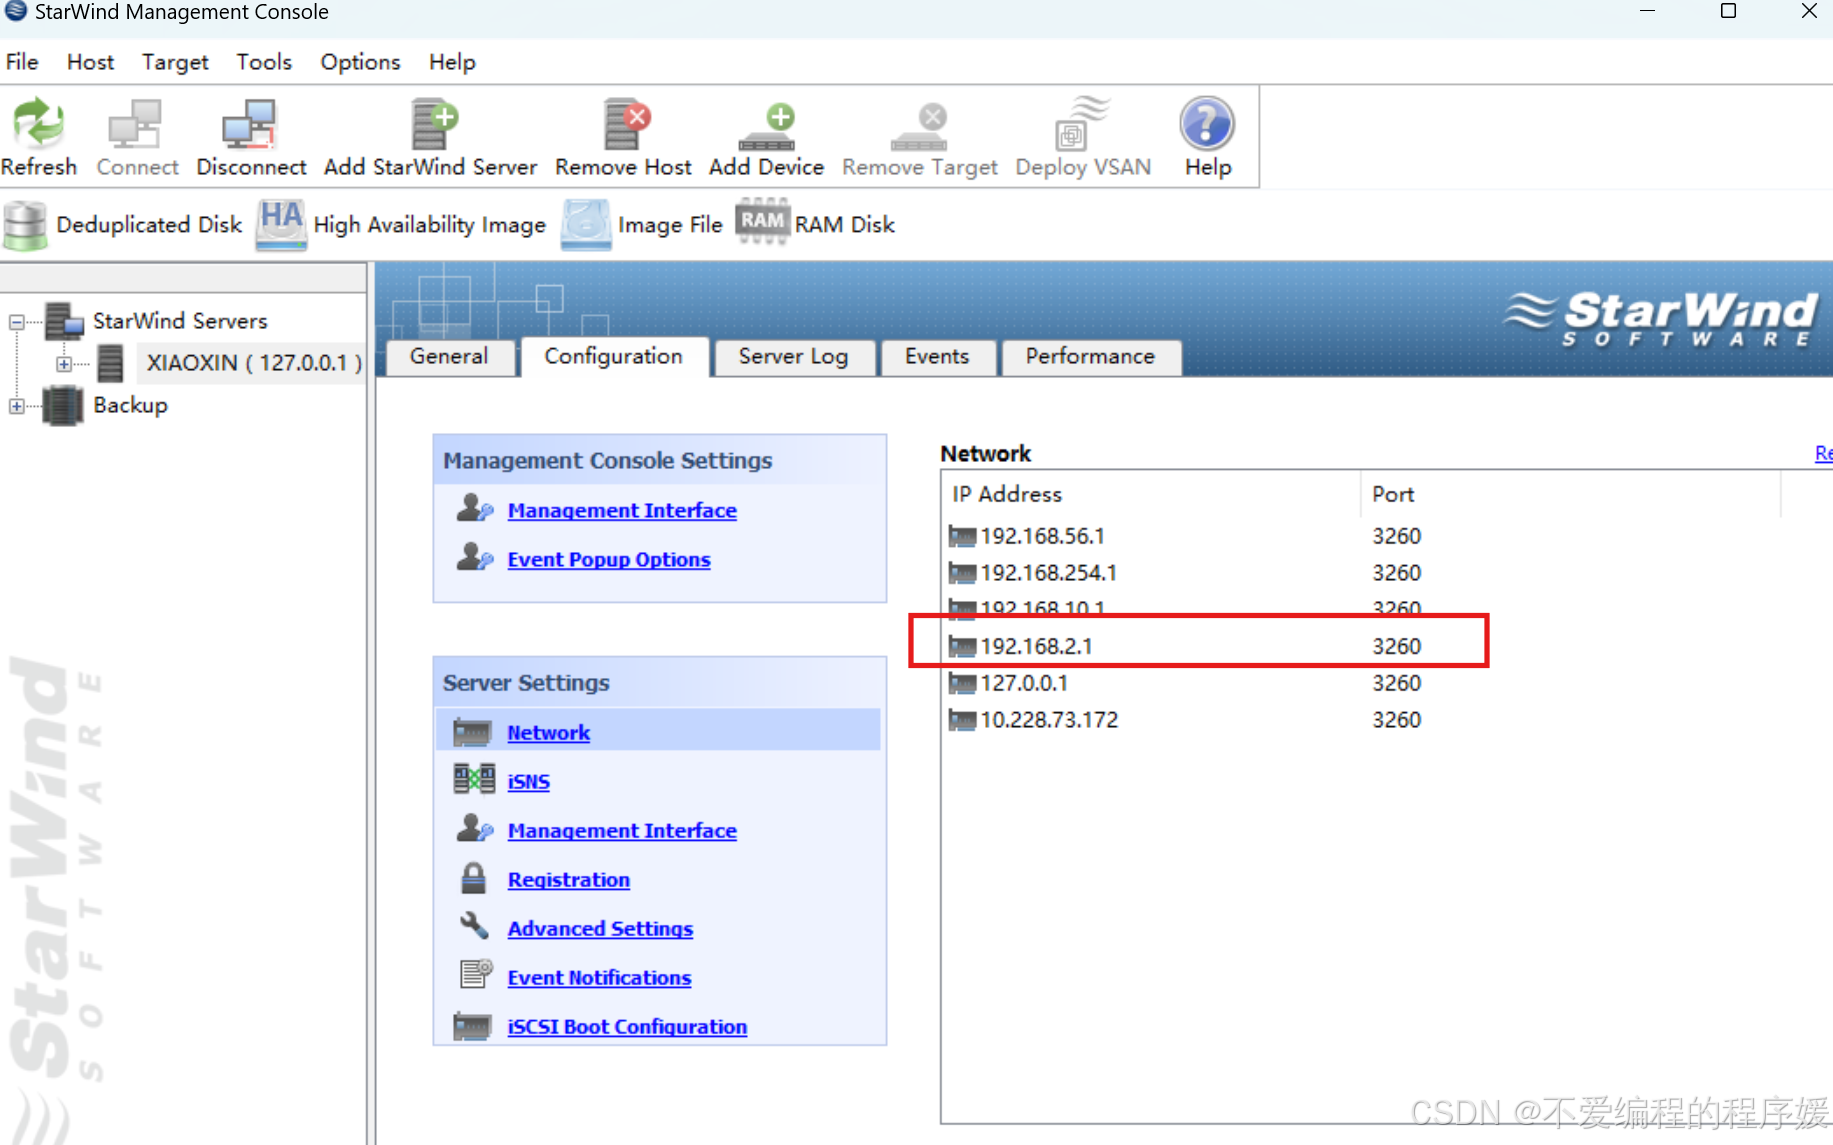Click the iSCSI Boot Configuration icon
The height and width of the screenshot is (1145, 1833).
[472, 1026]
